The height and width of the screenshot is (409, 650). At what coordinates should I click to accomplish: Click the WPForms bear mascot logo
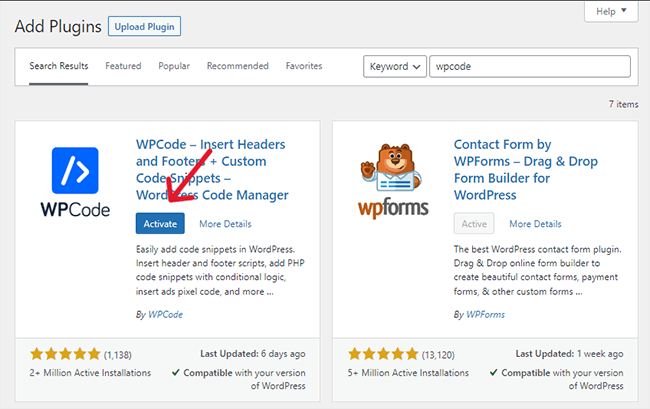tap(393, 181)
